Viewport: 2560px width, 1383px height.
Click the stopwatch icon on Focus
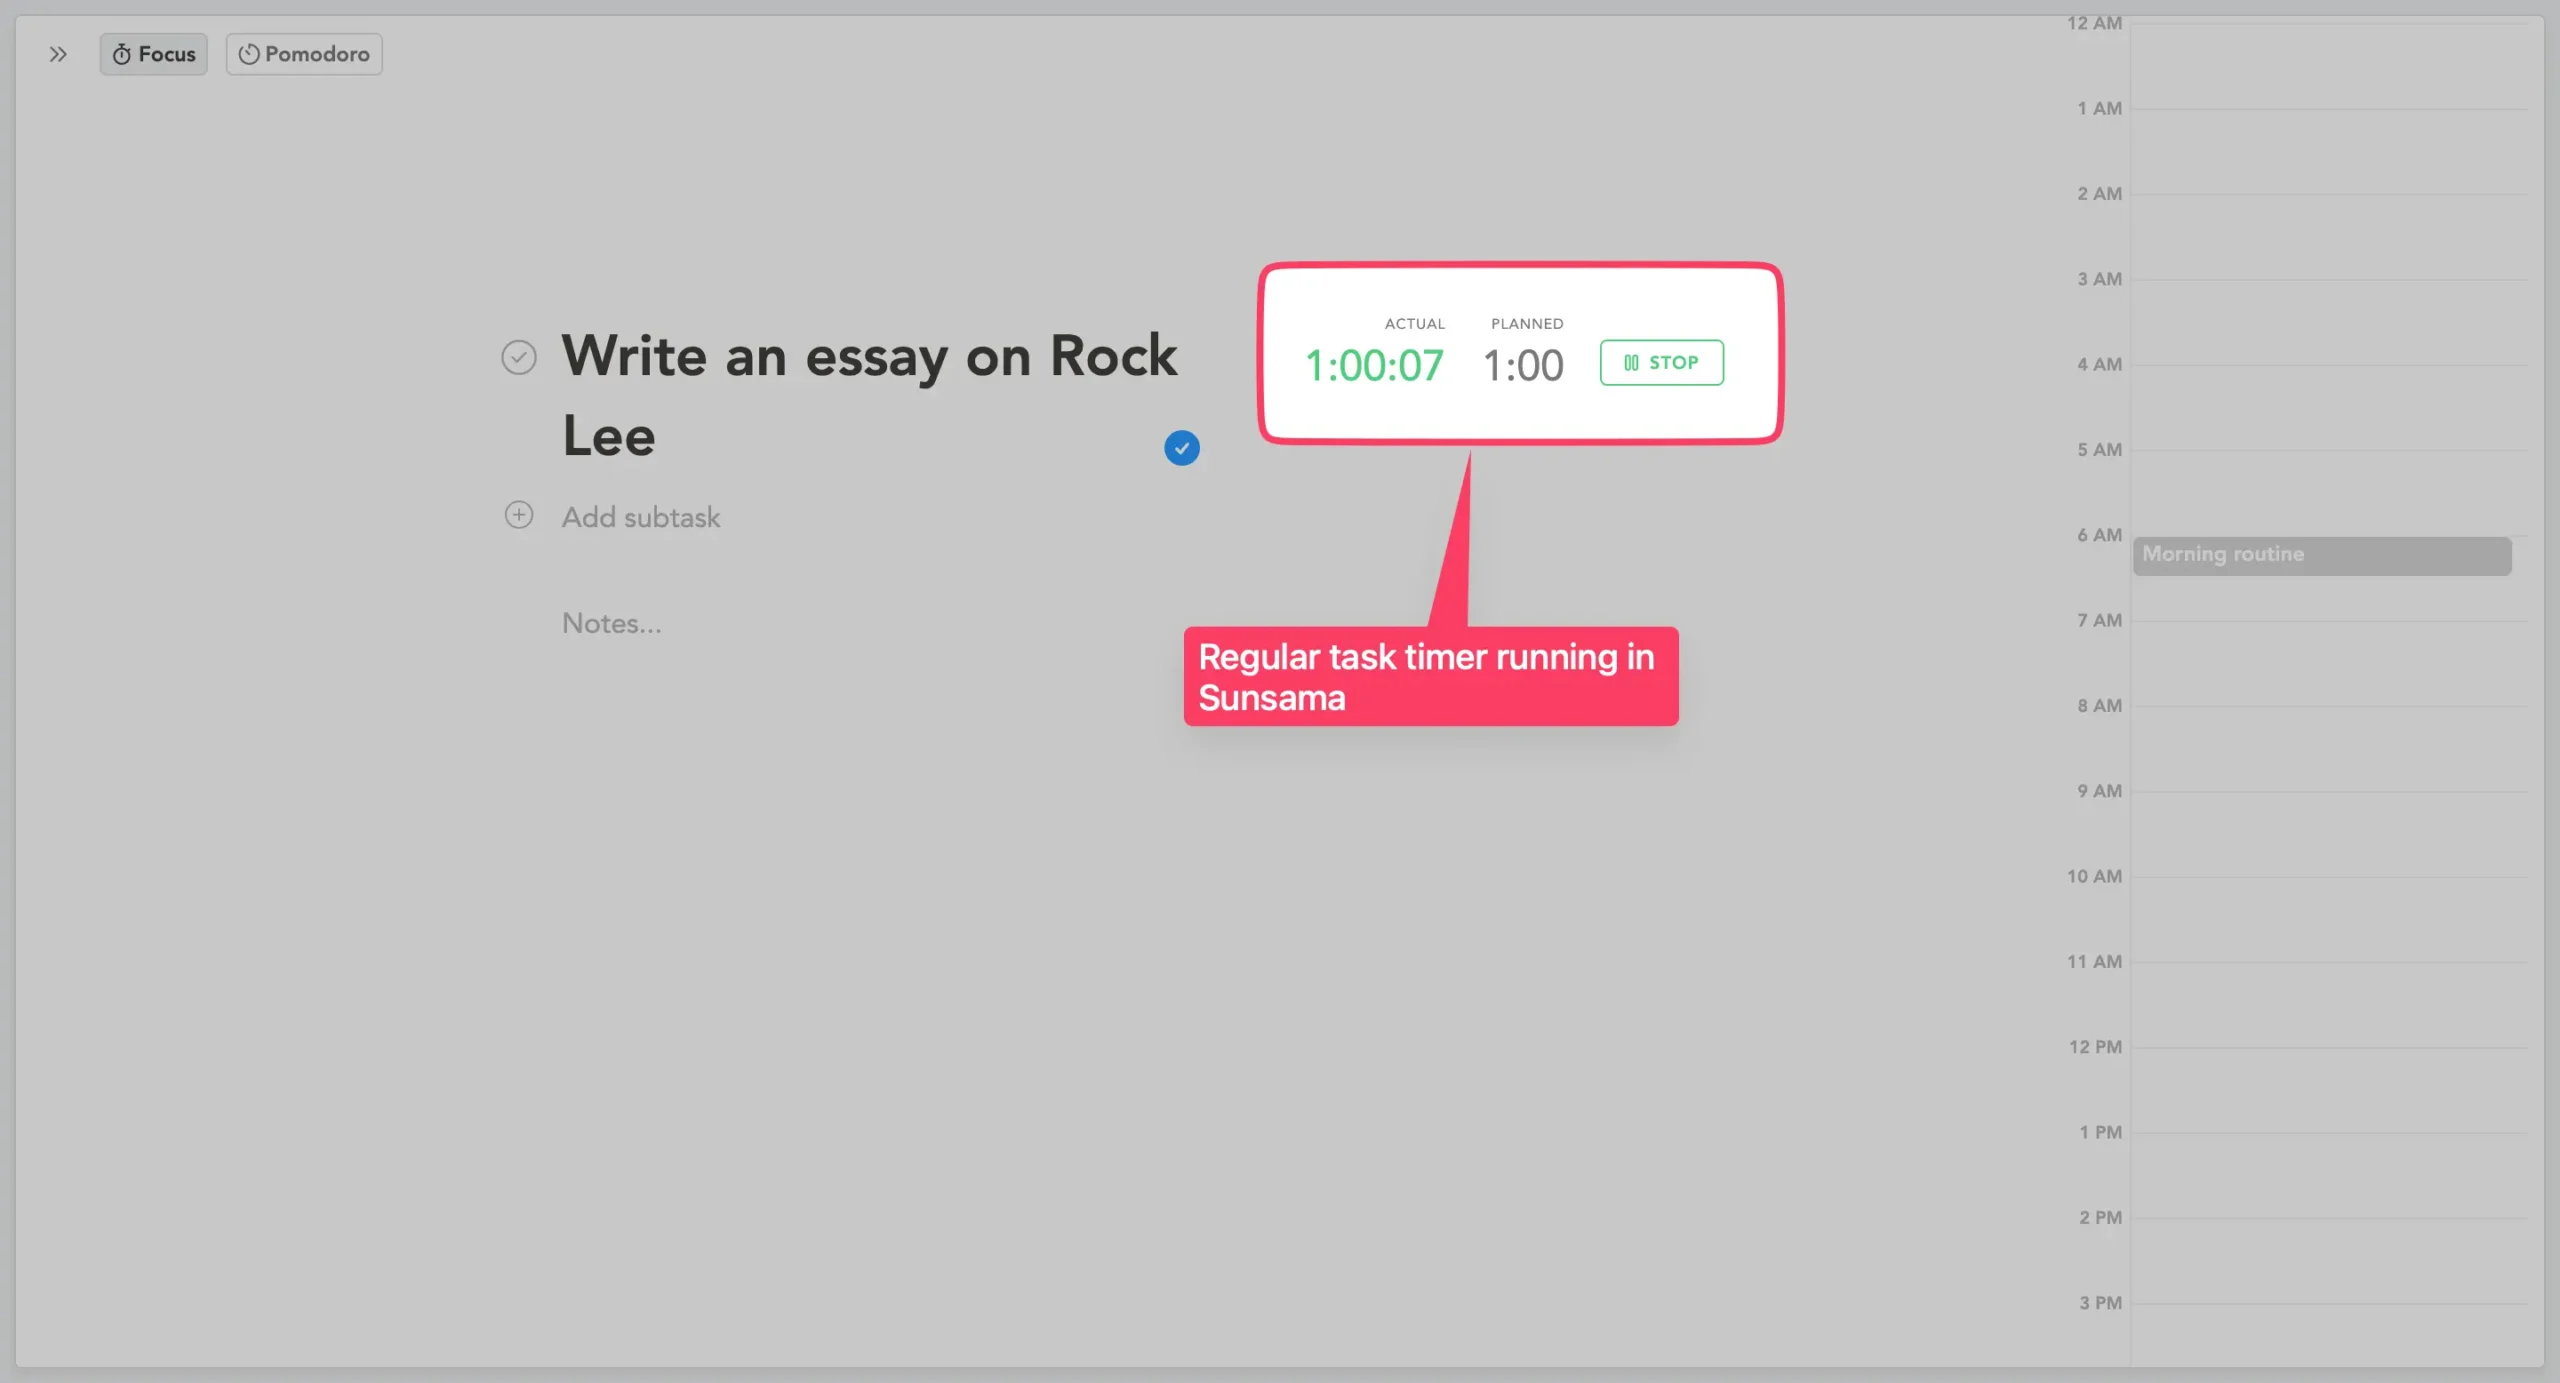pyautogui.click(x=122, y=54)
